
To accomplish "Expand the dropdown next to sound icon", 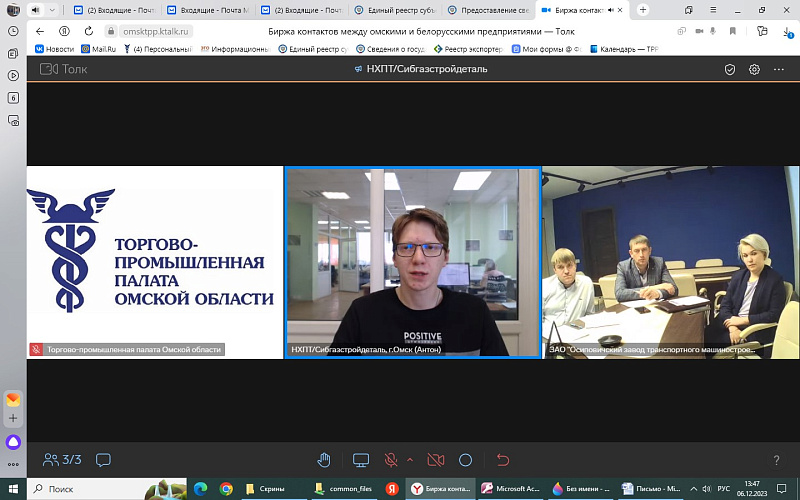I will tap(52, 10).
